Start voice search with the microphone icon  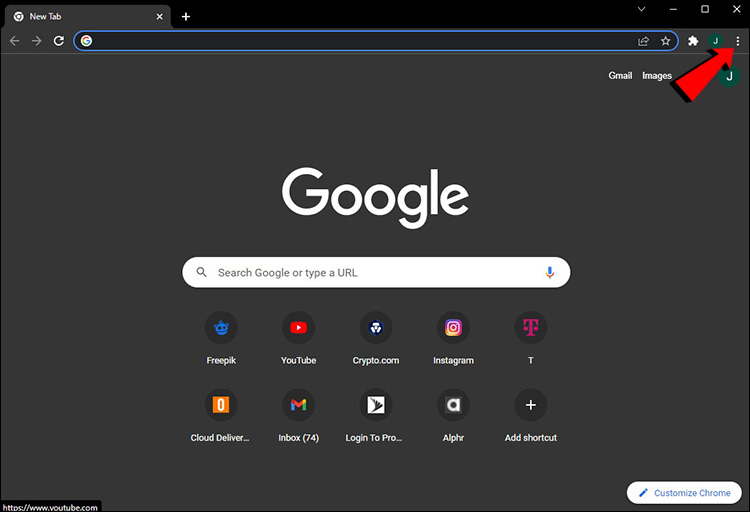[x=550, y=273]
